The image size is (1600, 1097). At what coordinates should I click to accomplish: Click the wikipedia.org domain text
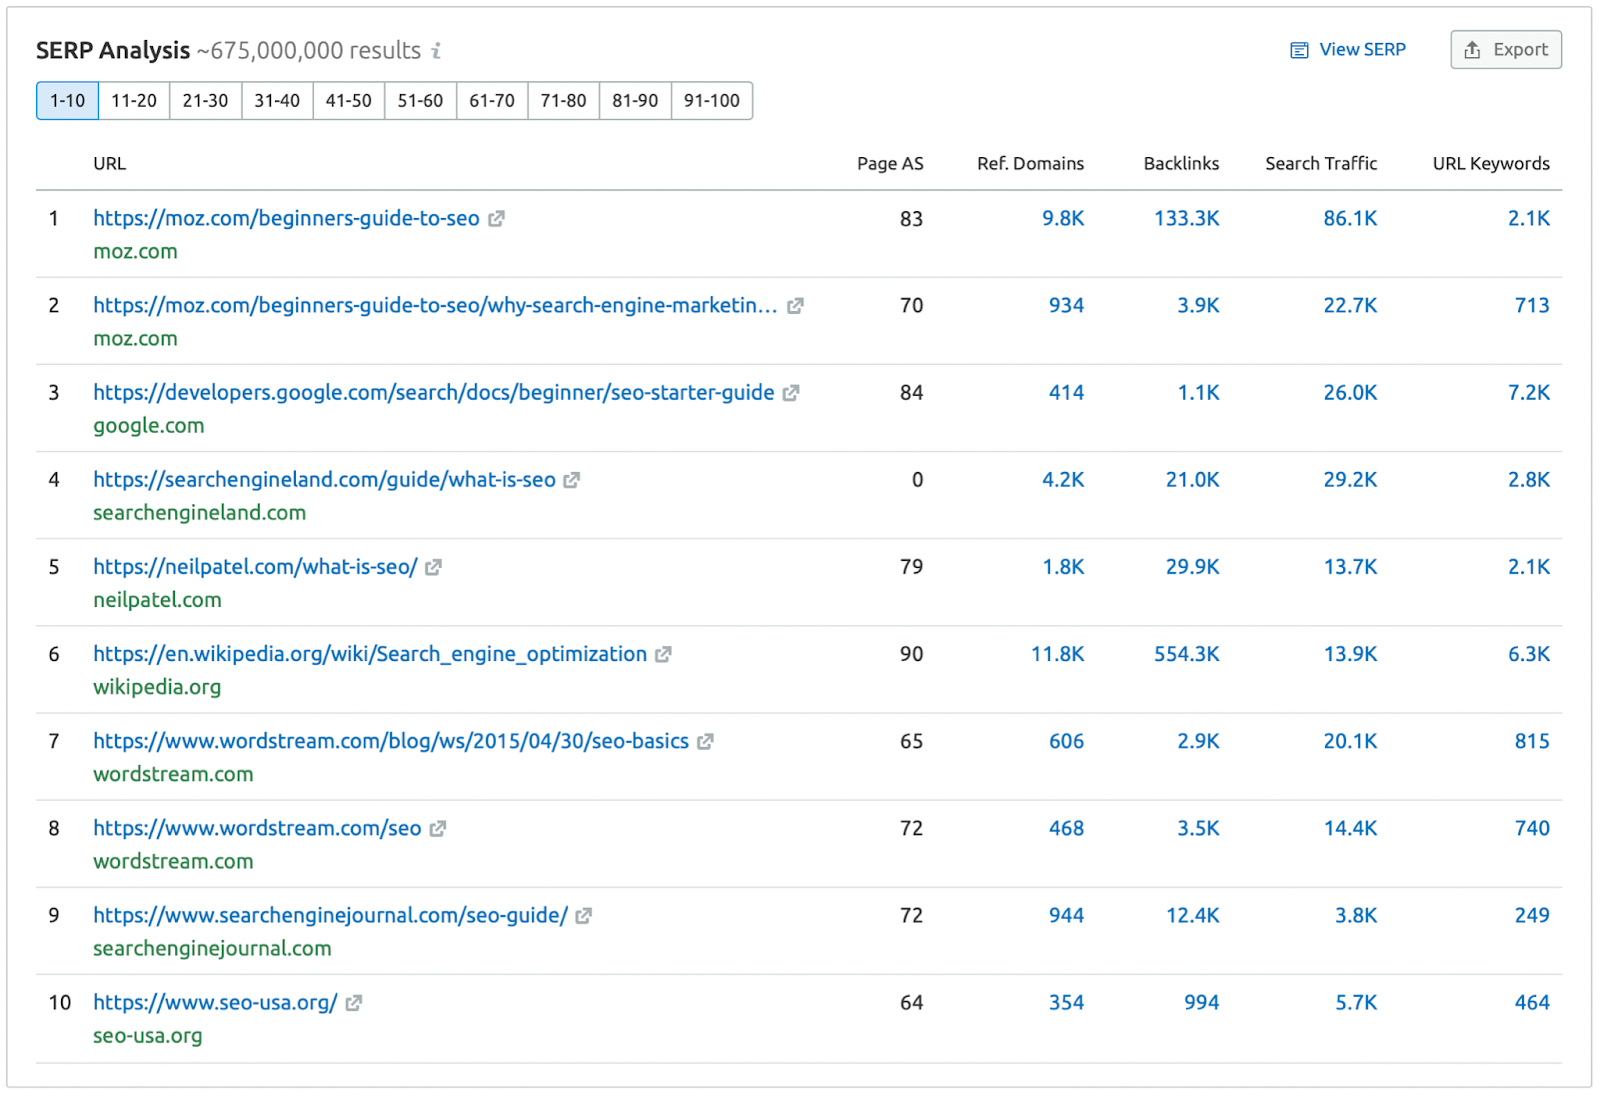[157, 686]
